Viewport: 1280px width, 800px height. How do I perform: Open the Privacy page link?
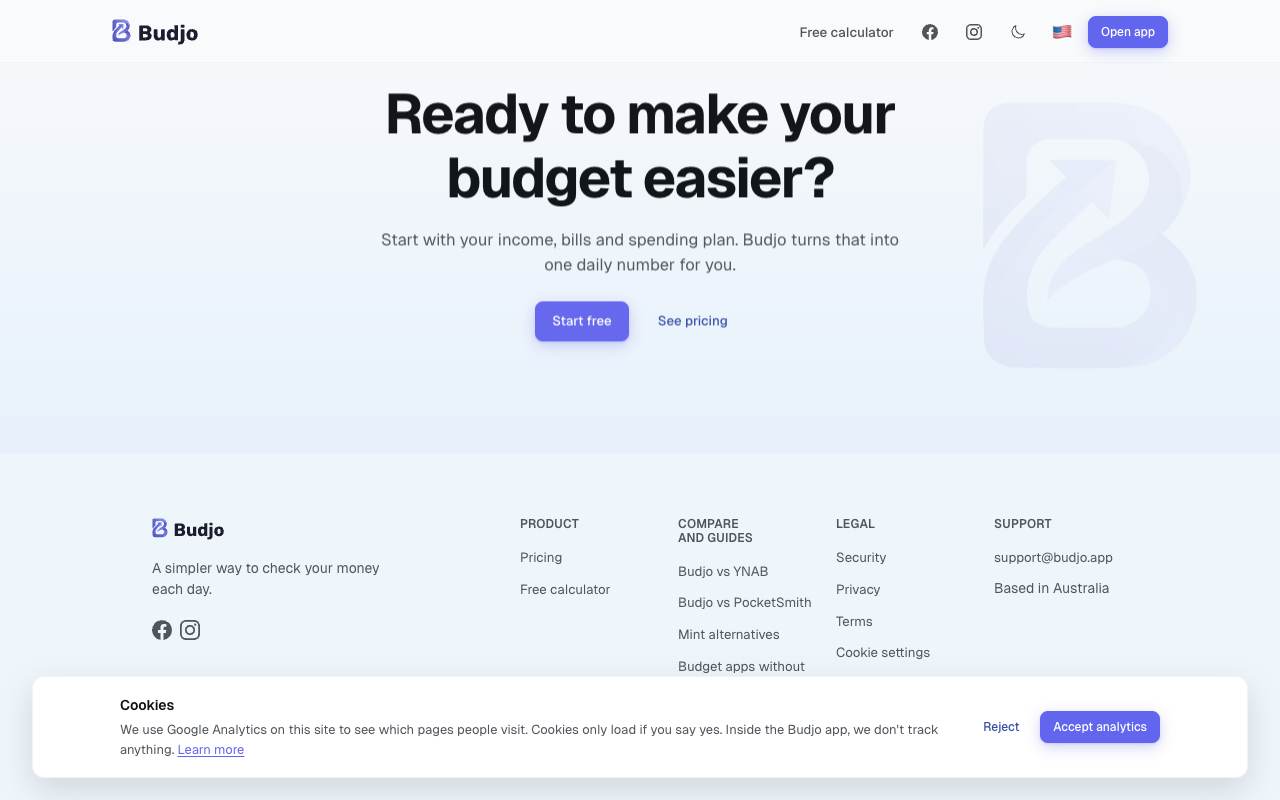[x=858, y=590]
